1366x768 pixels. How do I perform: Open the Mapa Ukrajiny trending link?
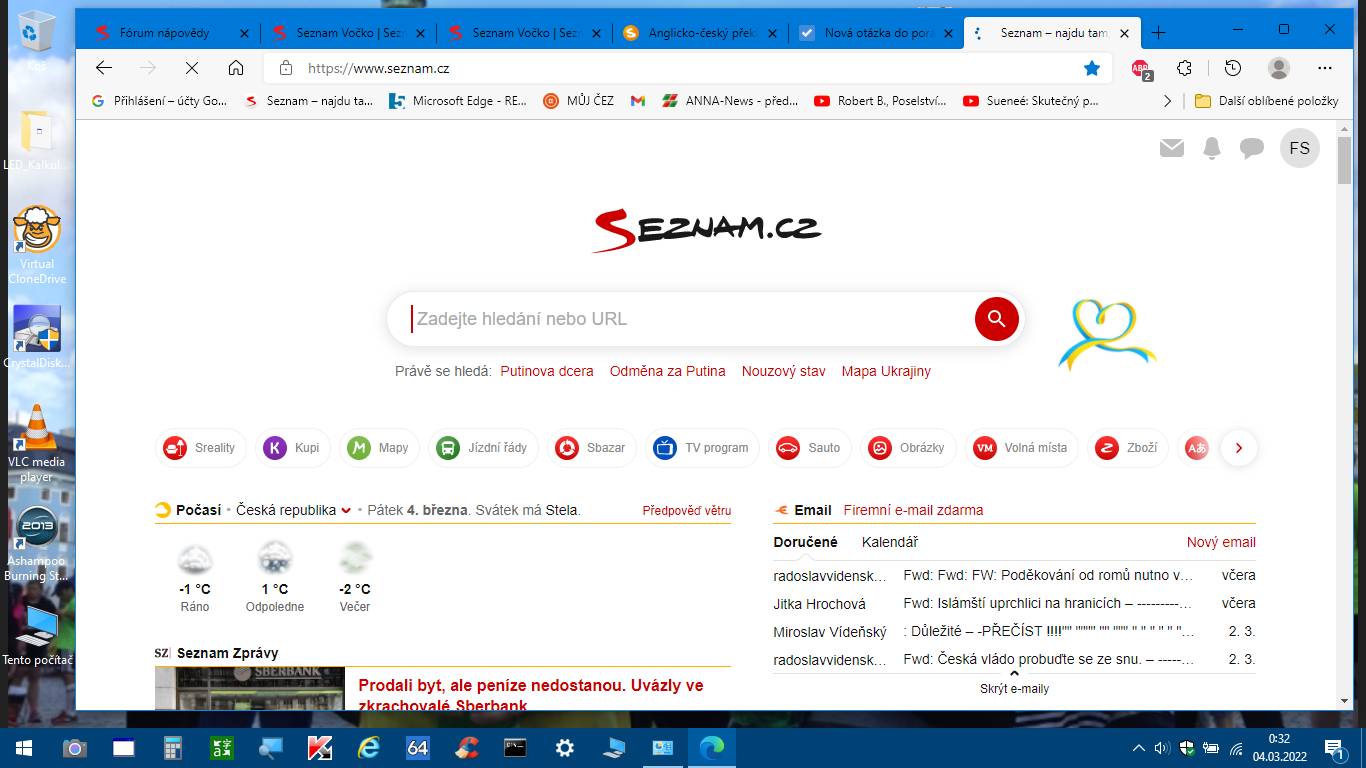click(886, 371)
